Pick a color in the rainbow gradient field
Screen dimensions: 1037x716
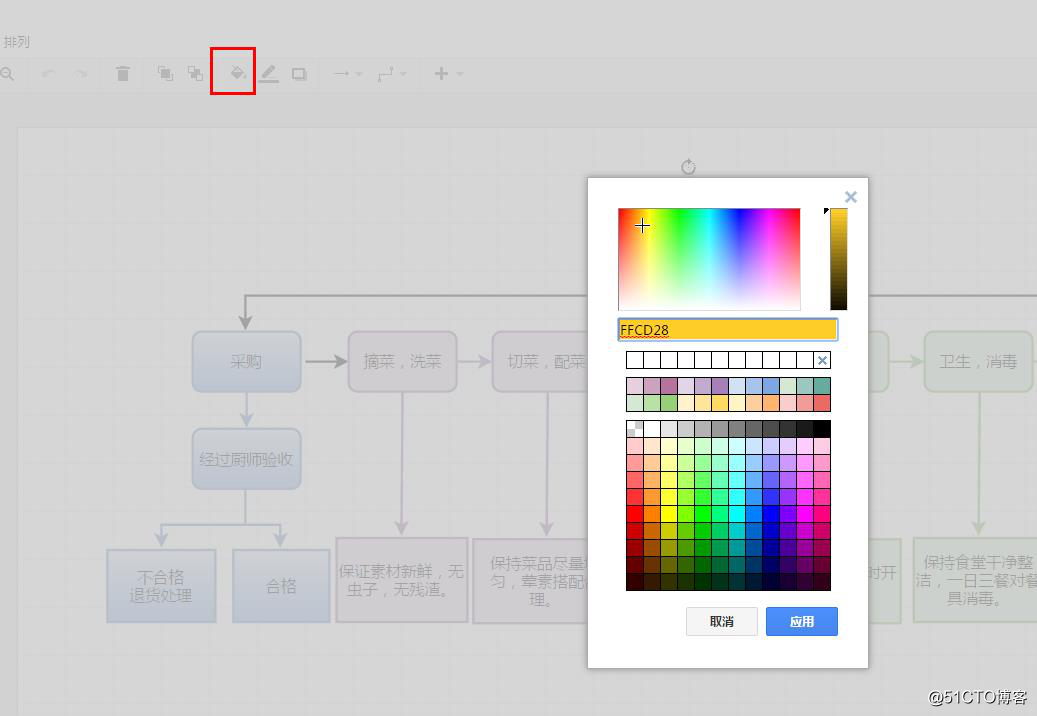[x=709, y=259]
